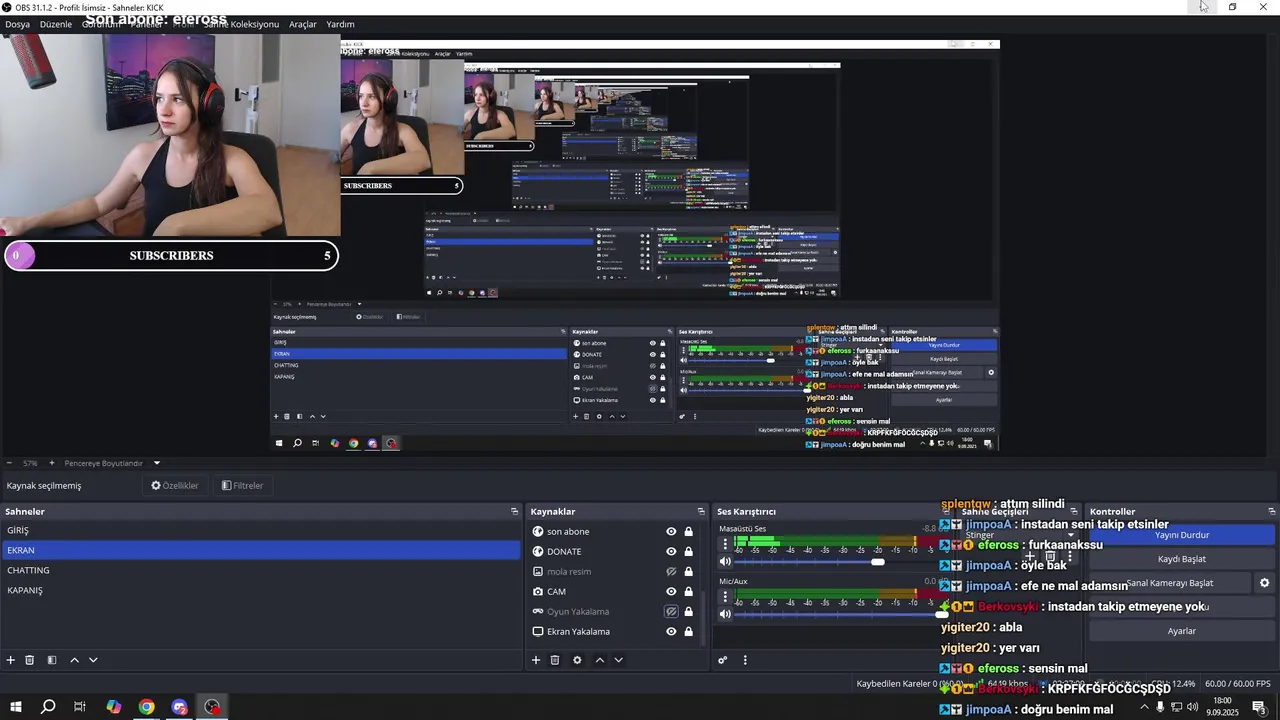Zoom in preview with plus icon
The width and height of the screenshot is (1280, 720).
(x=52, y=463)
